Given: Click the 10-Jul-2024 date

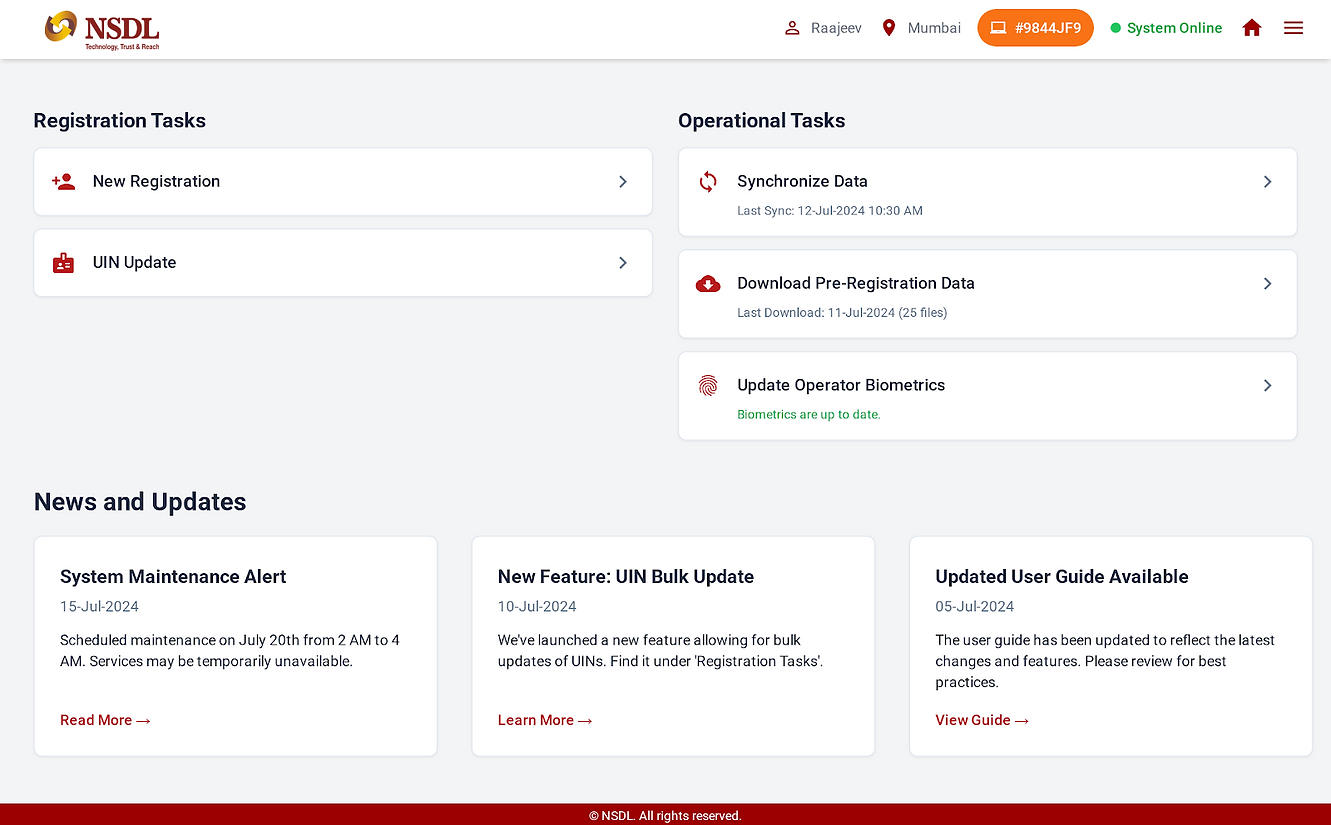Looking at the screenshot, I should pos(537,607).
